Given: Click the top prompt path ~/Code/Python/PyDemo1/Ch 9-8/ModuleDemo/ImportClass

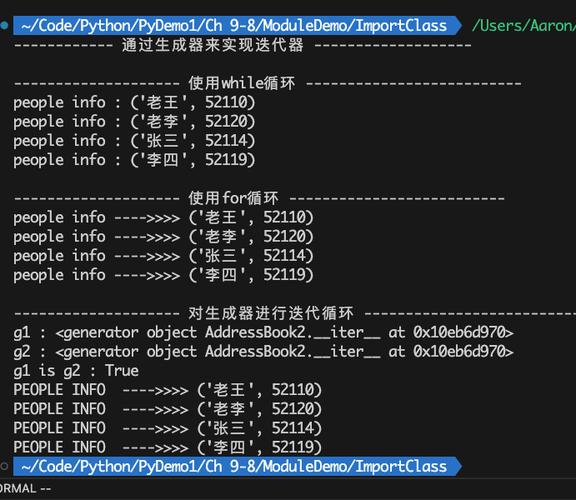Looking at the screenshot, I should (234, 26).
